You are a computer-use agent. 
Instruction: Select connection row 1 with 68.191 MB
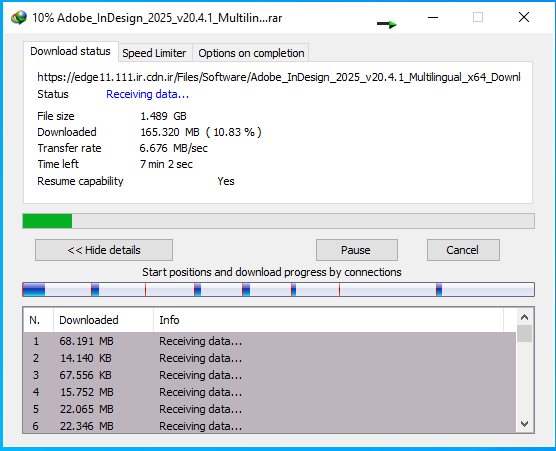pos(269,341)
